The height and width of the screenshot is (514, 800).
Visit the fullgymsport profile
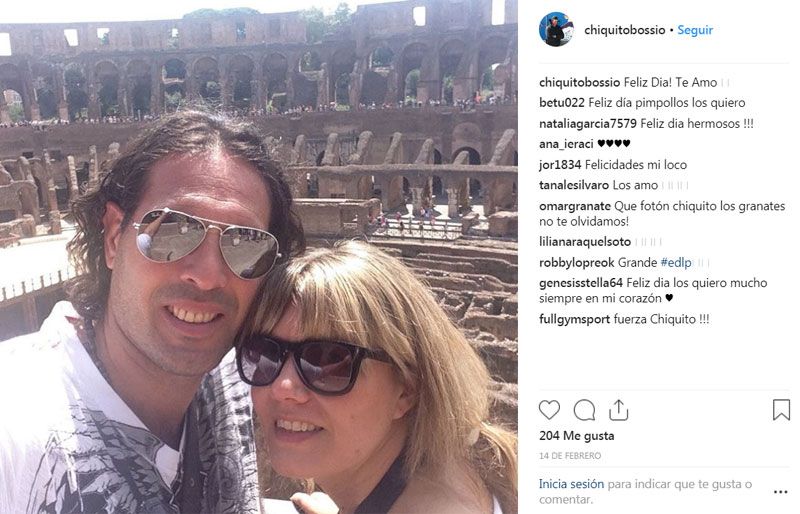coord(574,320)
